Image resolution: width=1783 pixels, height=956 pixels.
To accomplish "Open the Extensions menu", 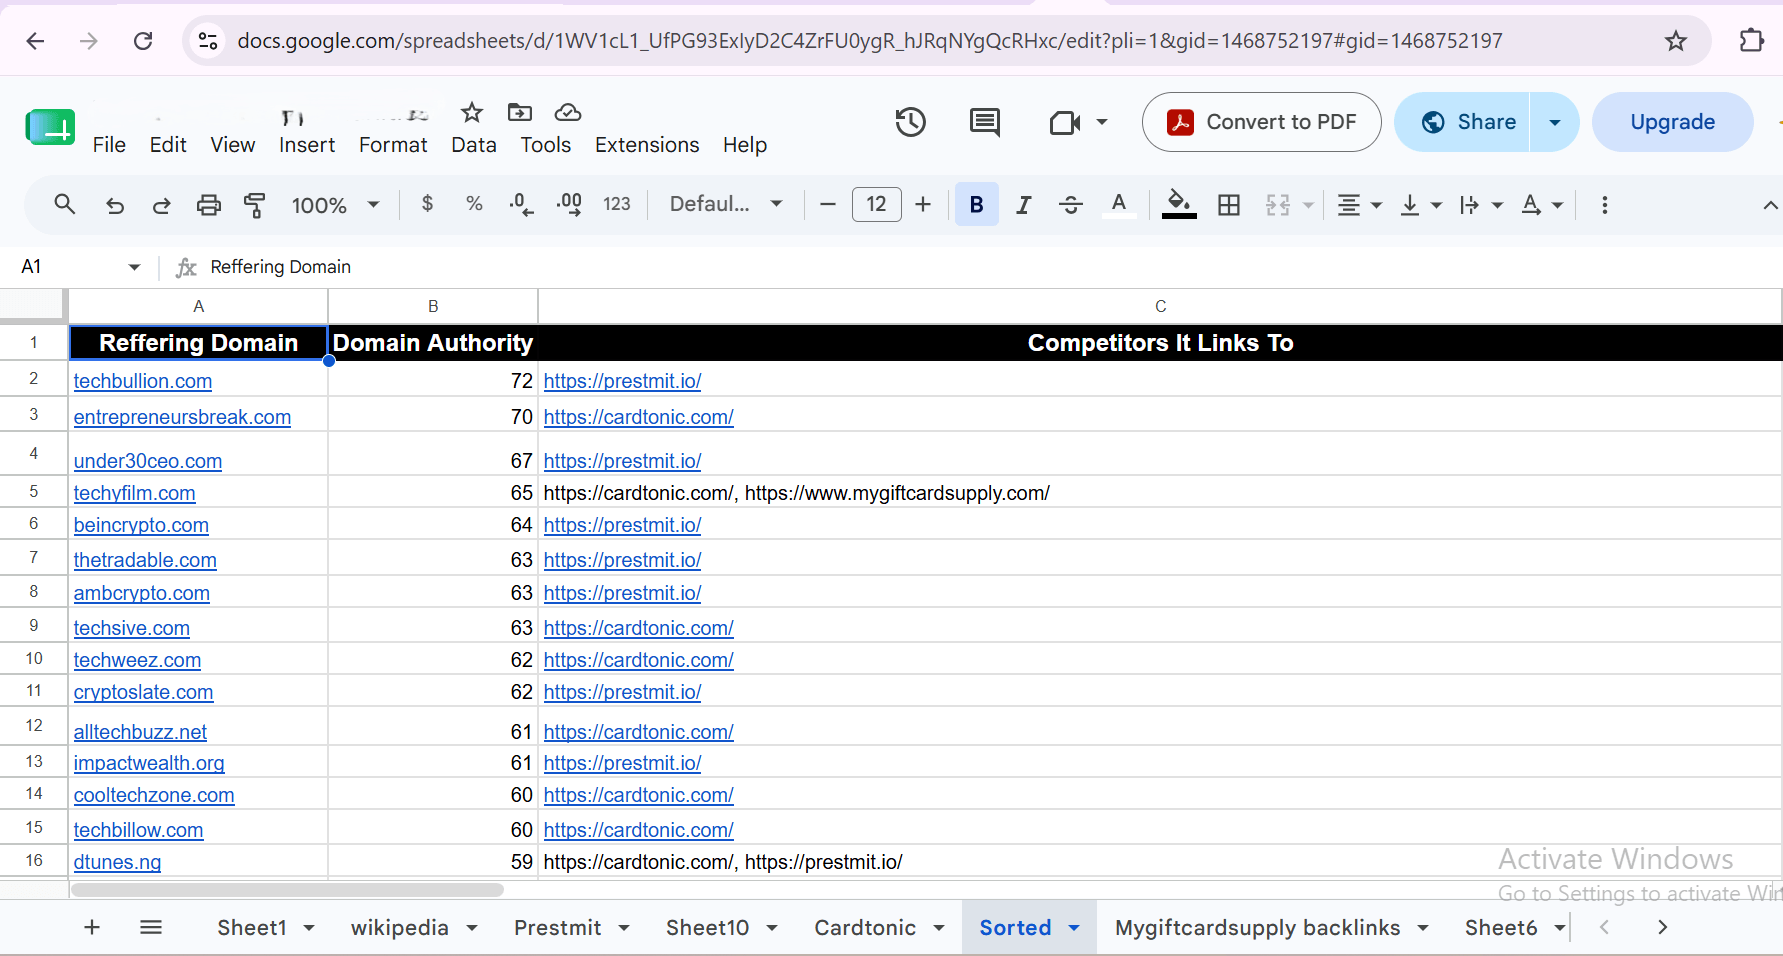I will point(647,145).
